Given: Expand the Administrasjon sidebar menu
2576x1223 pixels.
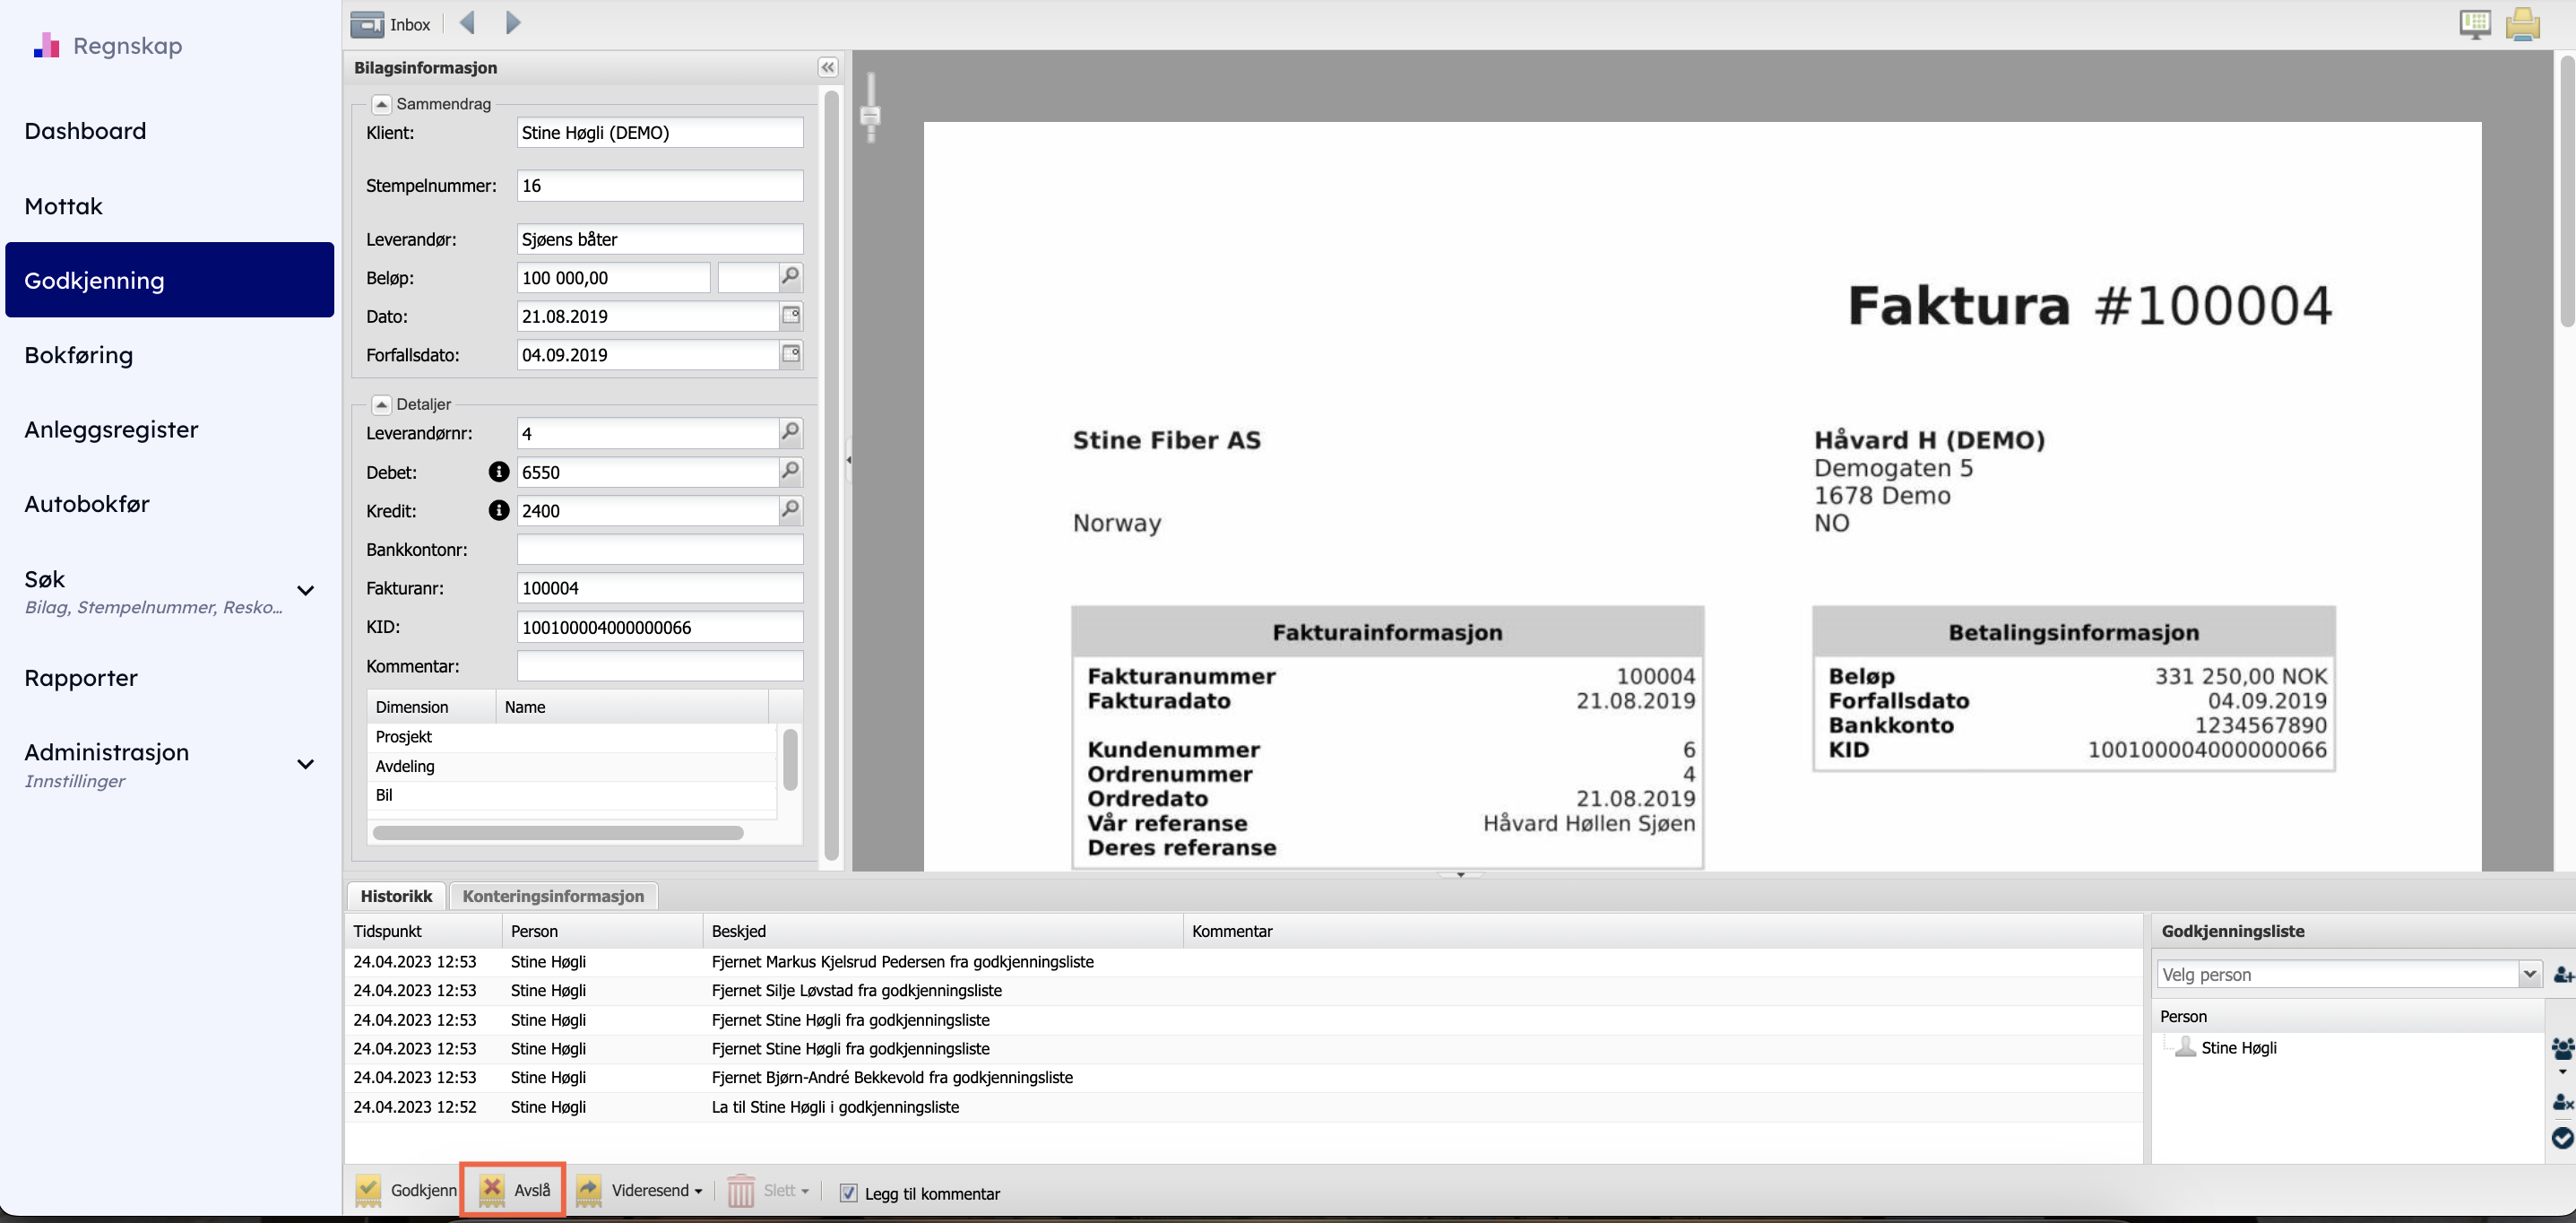Looking at the screenshot, I should pos(305,764).
